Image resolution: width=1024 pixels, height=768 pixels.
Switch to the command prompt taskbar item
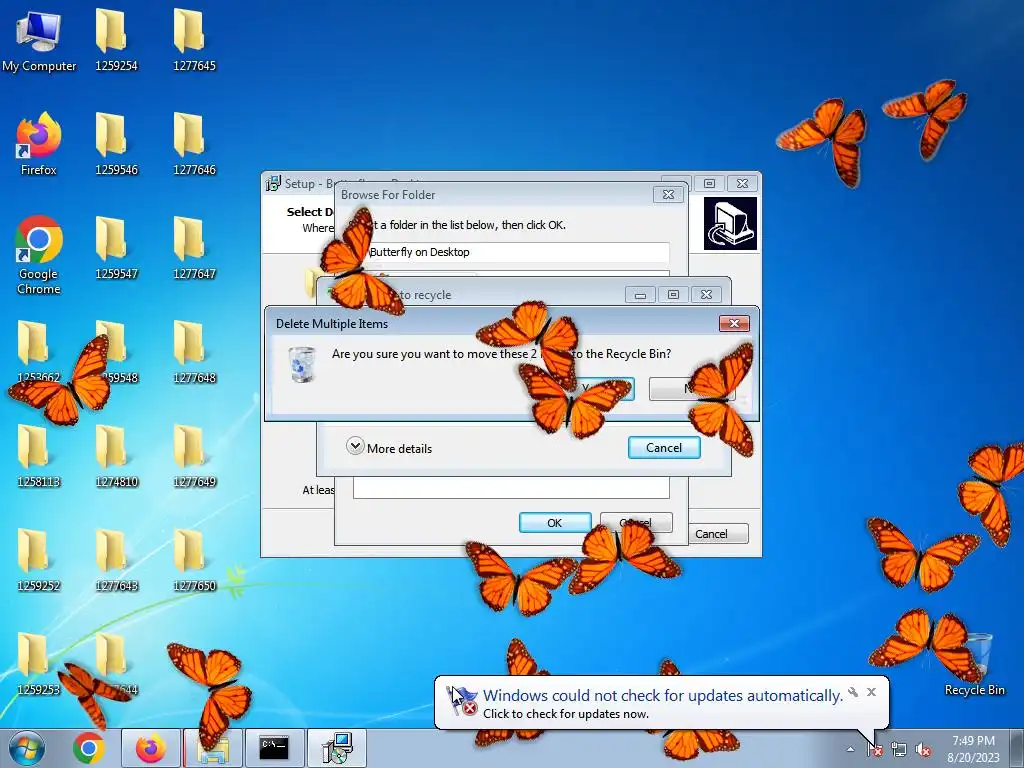pos(274,748)
